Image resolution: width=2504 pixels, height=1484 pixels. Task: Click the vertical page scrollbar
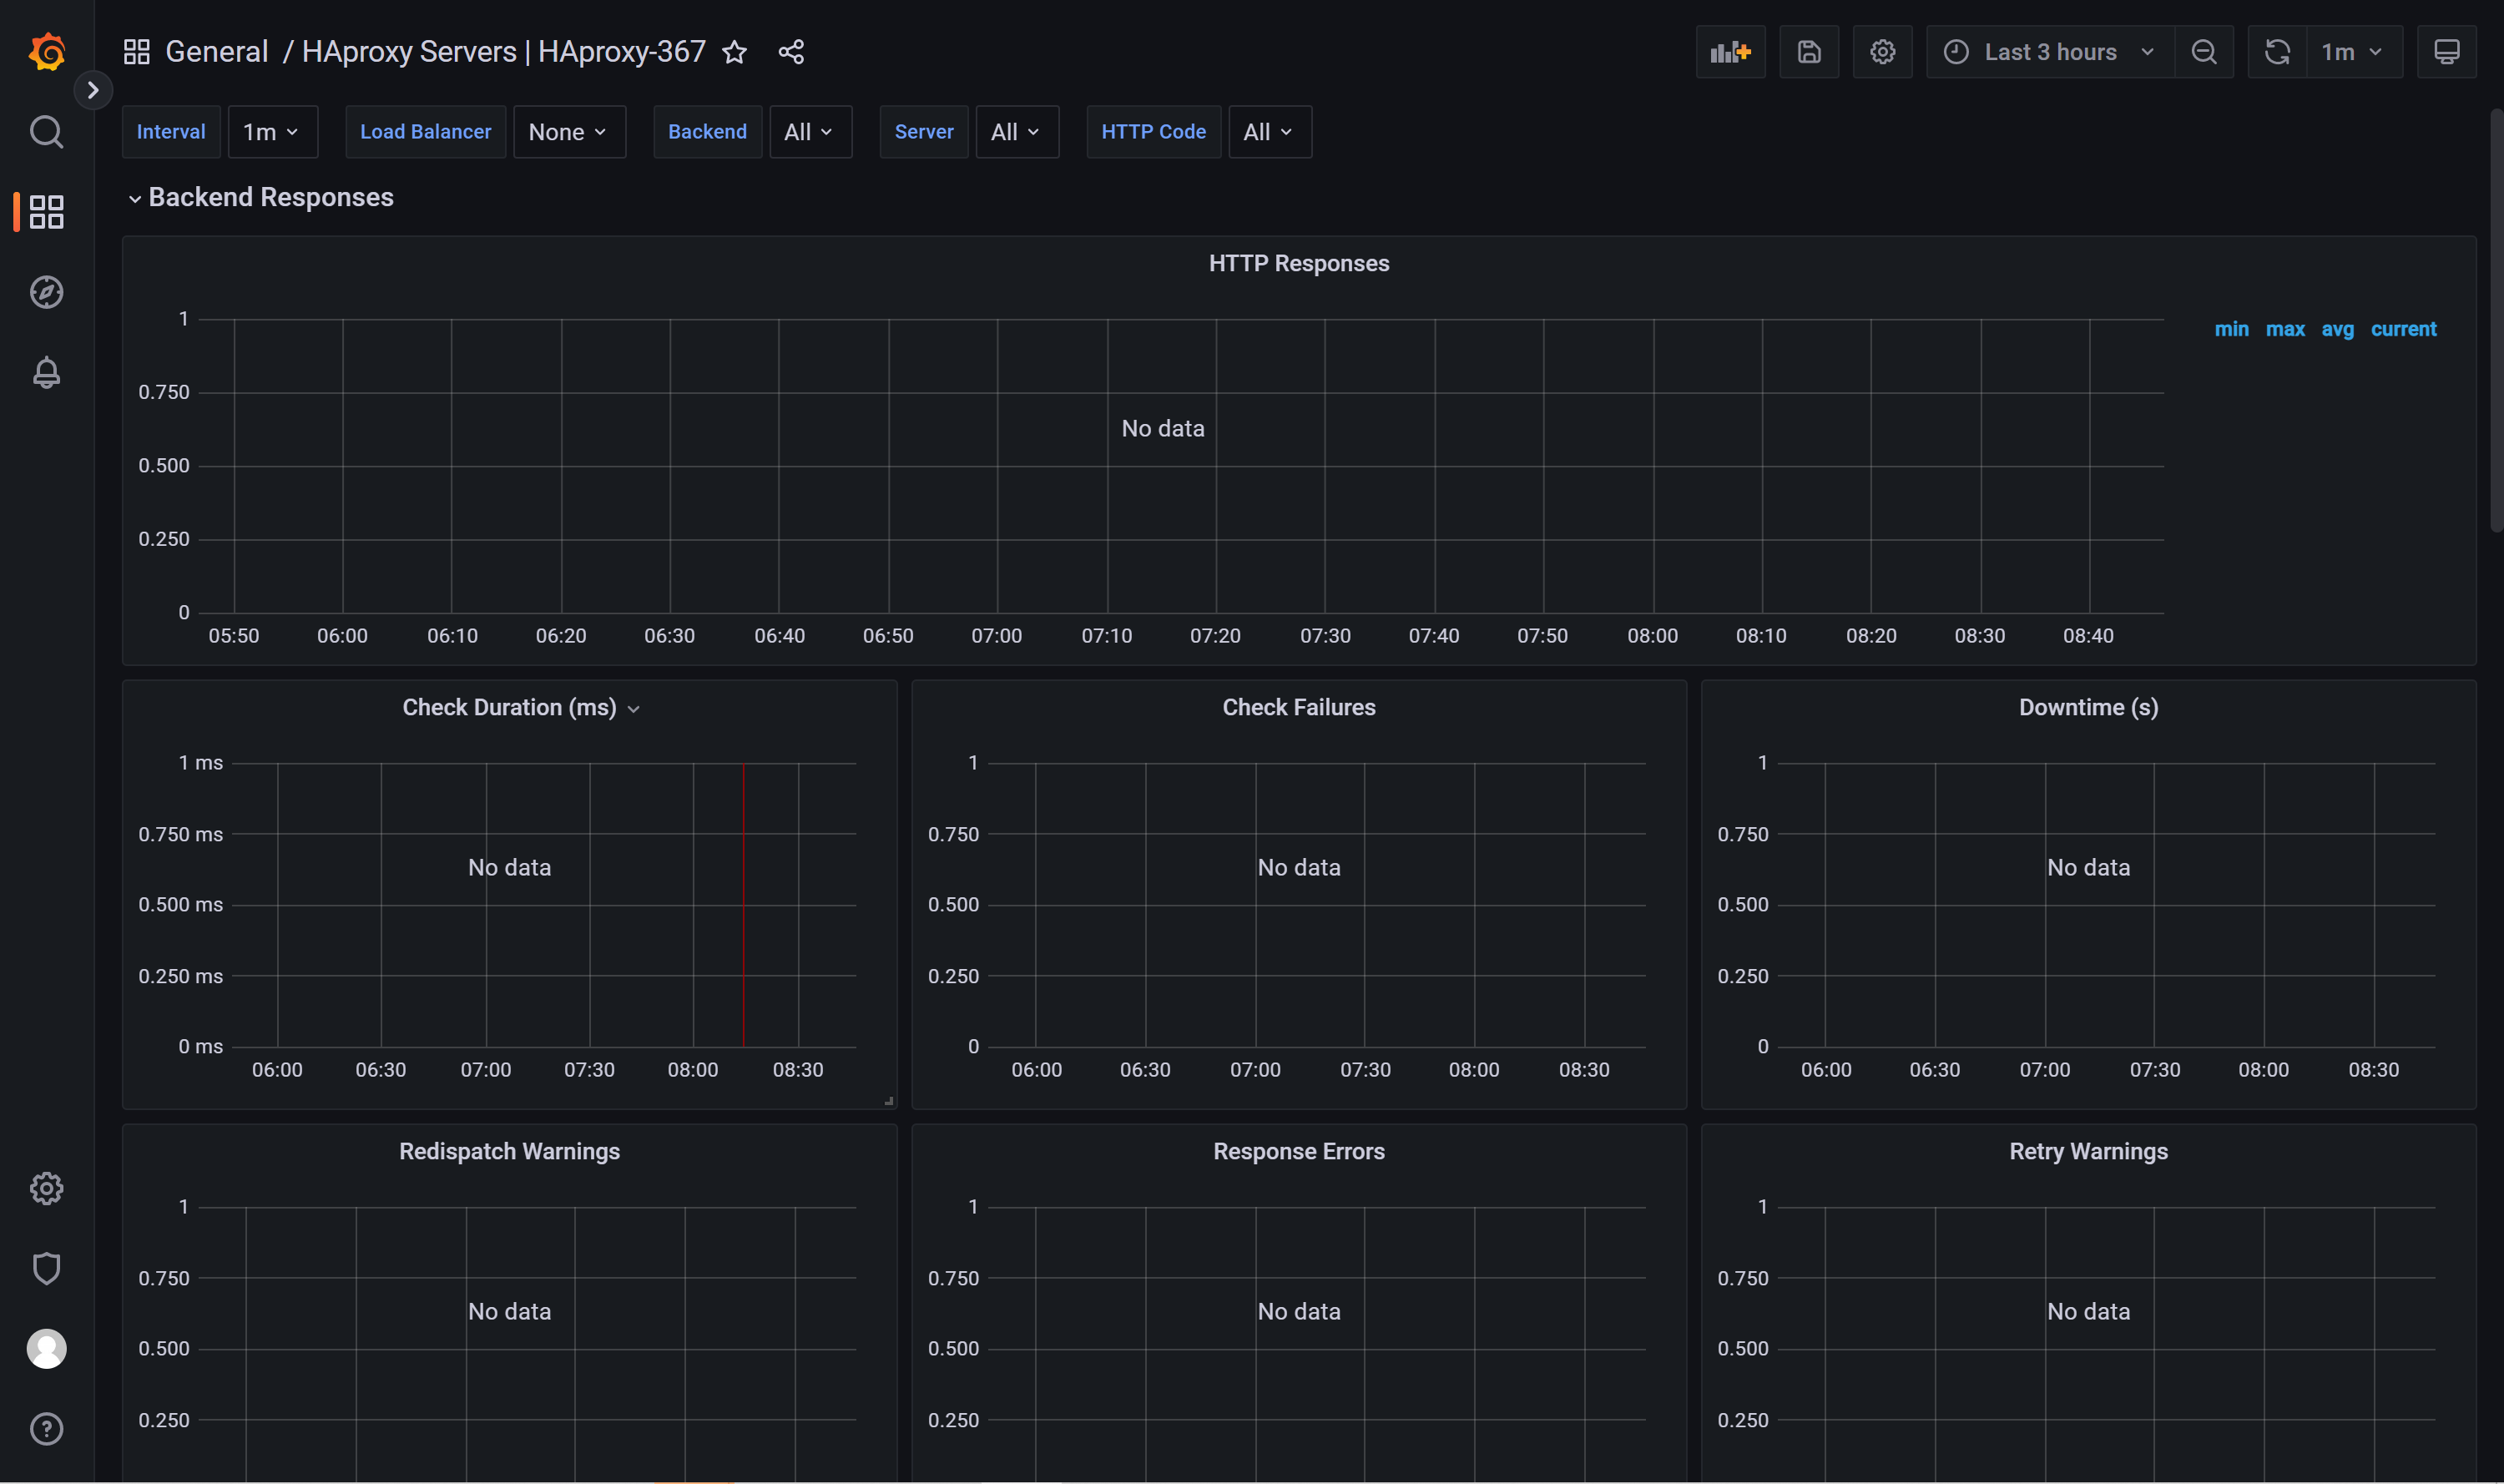[2496, 320]
